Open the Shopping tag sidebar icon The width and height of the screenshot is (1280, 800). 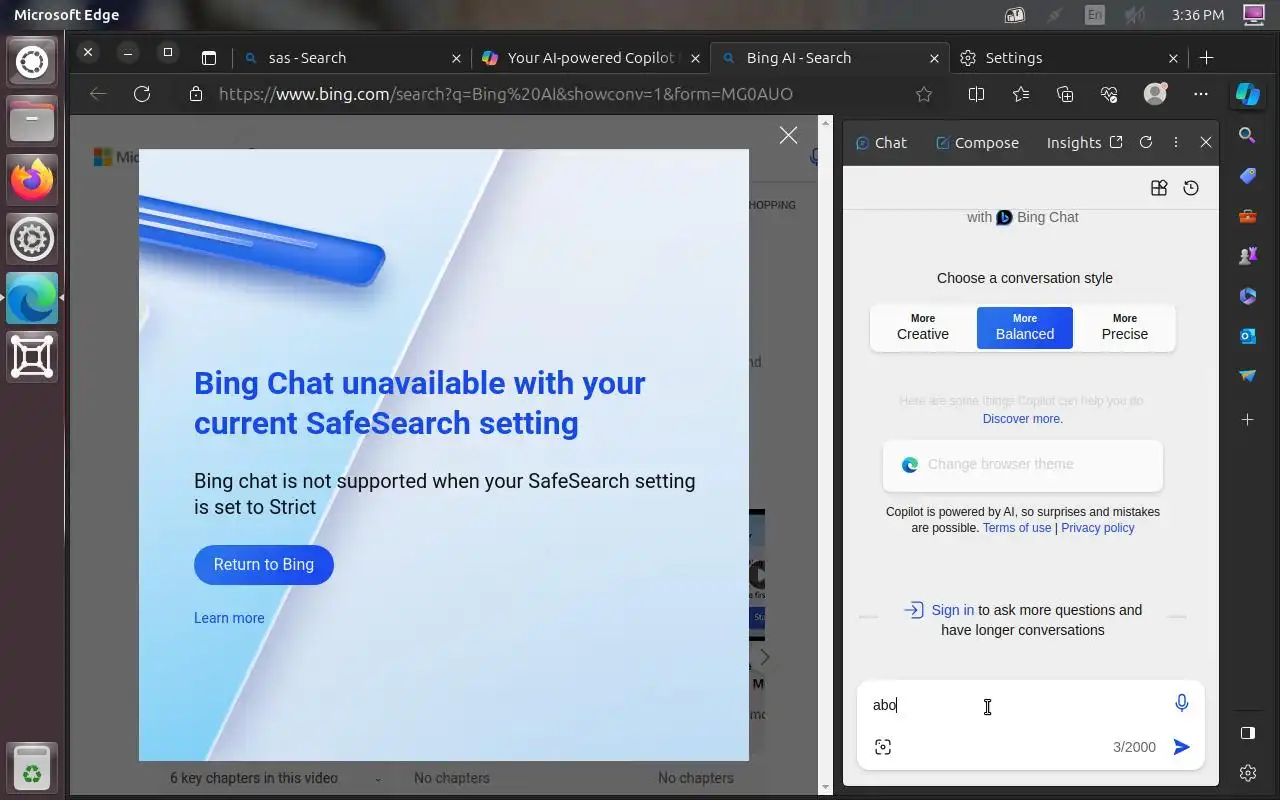click(1247, 176)
